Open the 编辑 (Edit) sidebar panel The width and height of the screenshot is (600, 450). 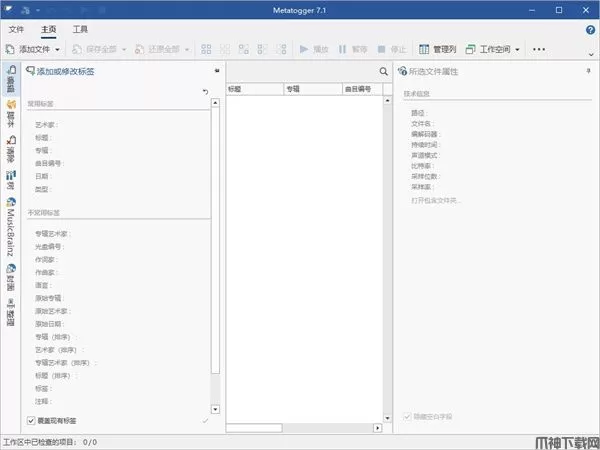click(x=10, y=82)
